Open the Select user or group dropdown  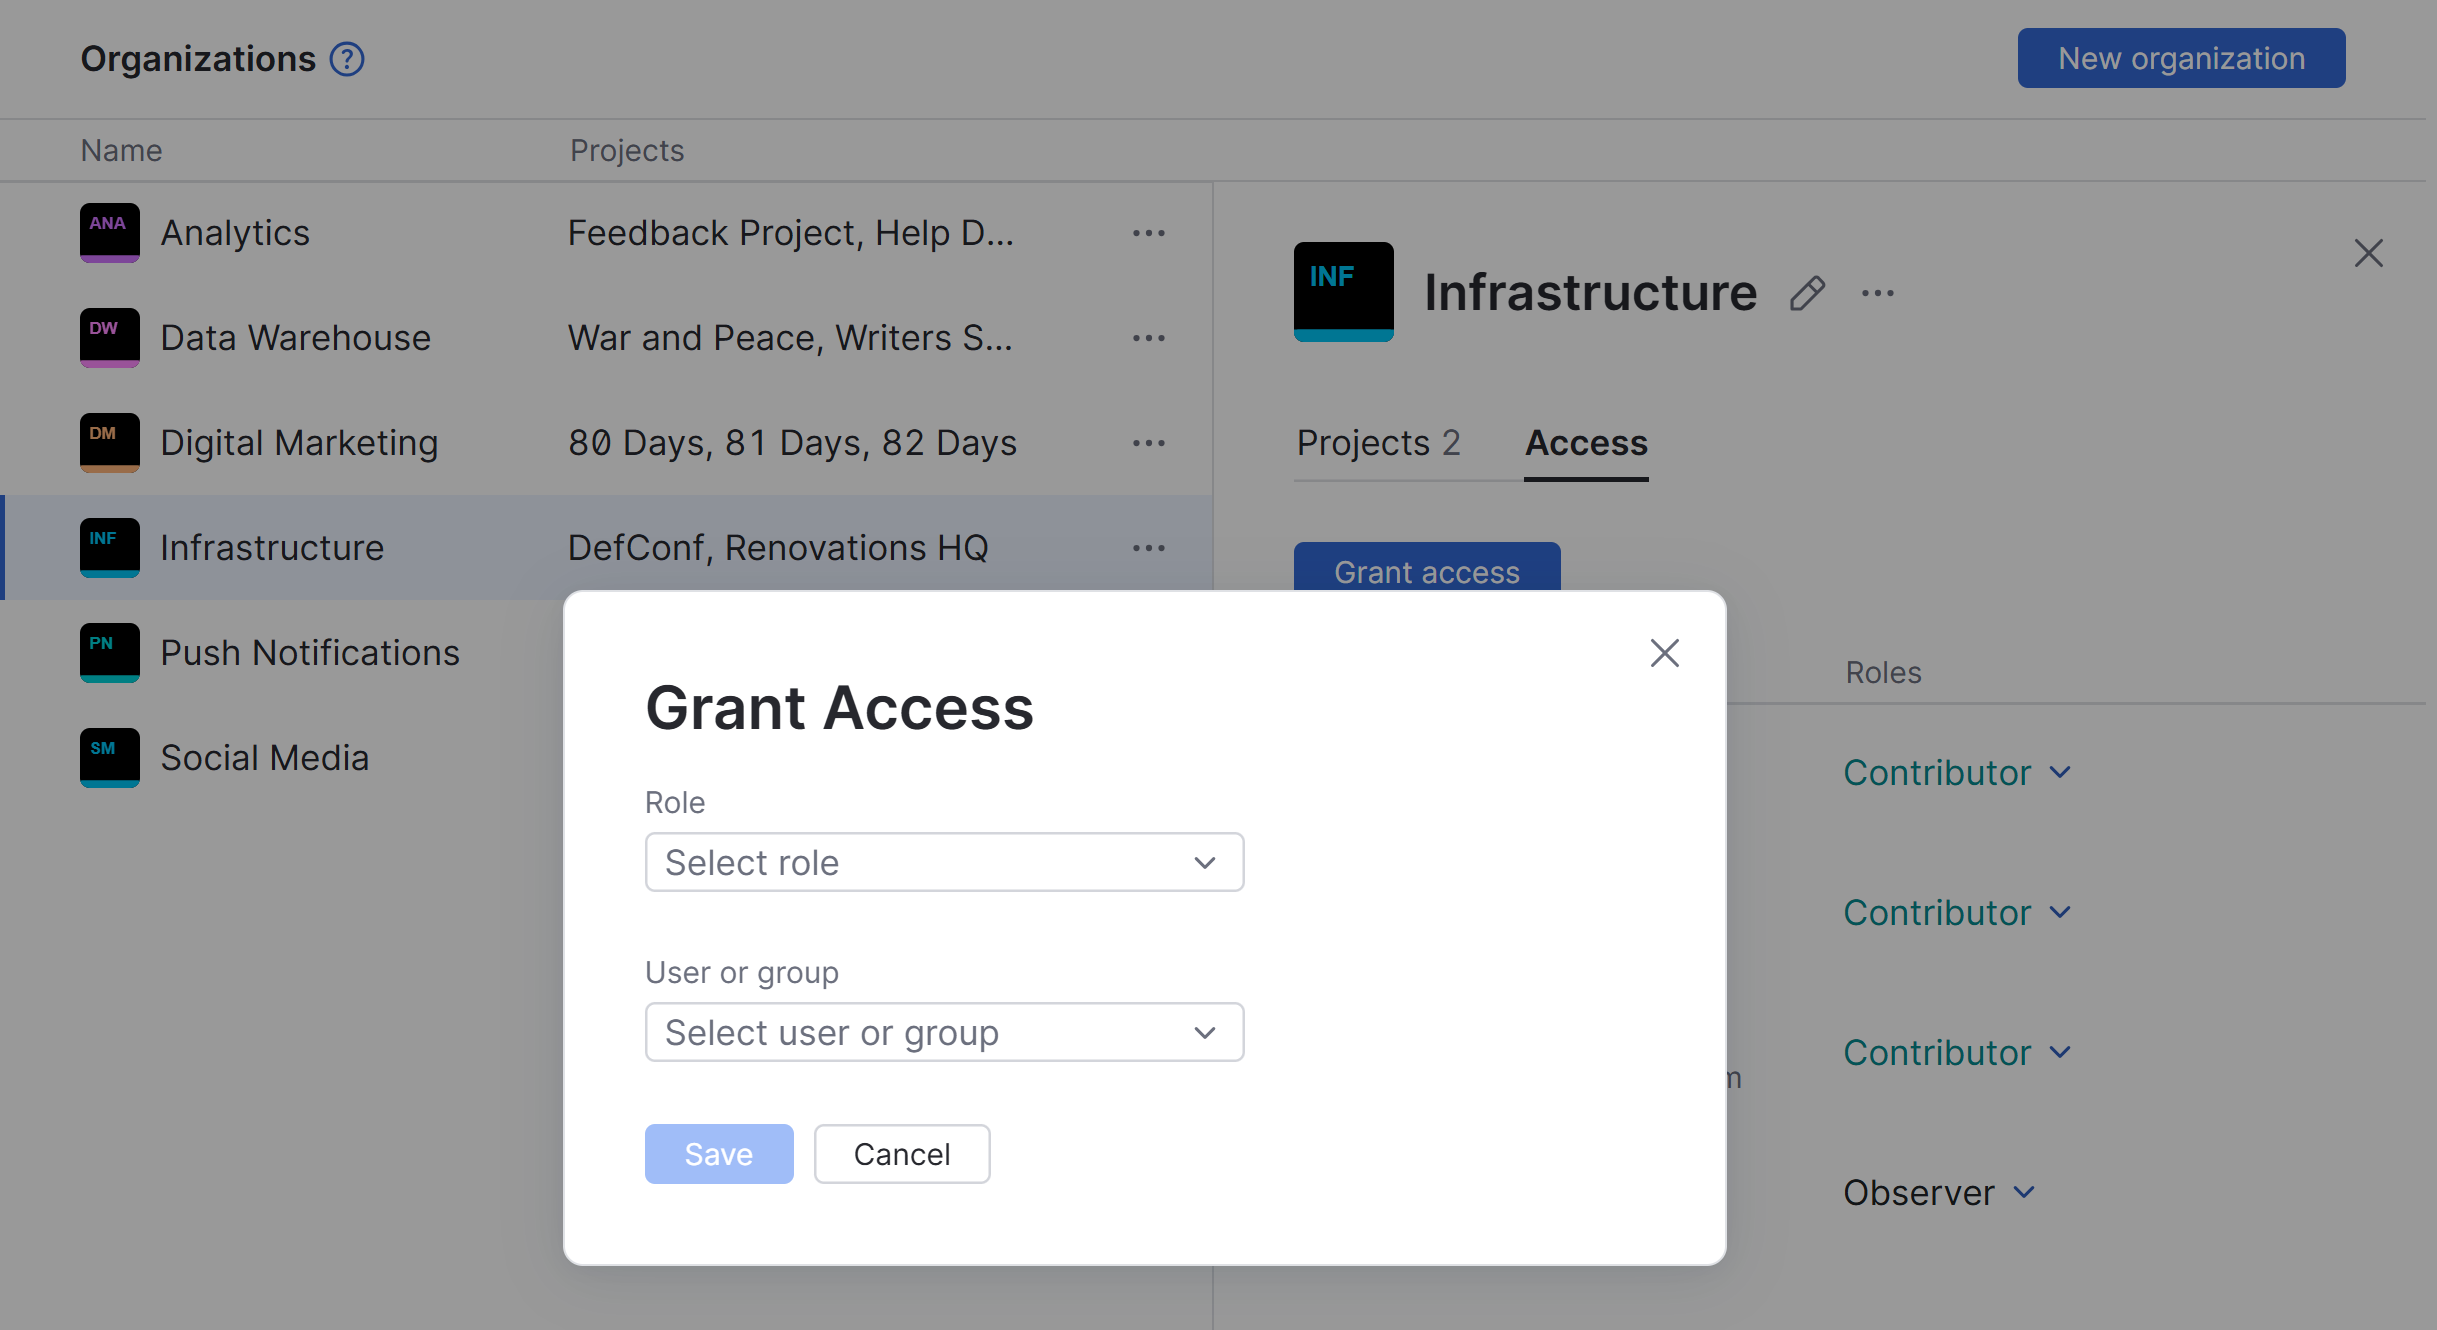(x=944, y=1032)
